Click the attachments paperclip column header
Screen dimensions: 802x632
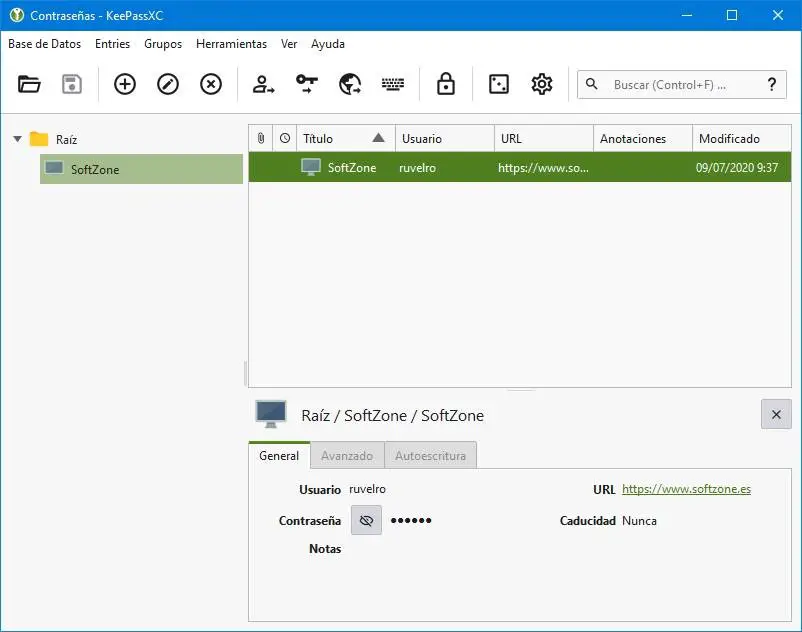261,138
